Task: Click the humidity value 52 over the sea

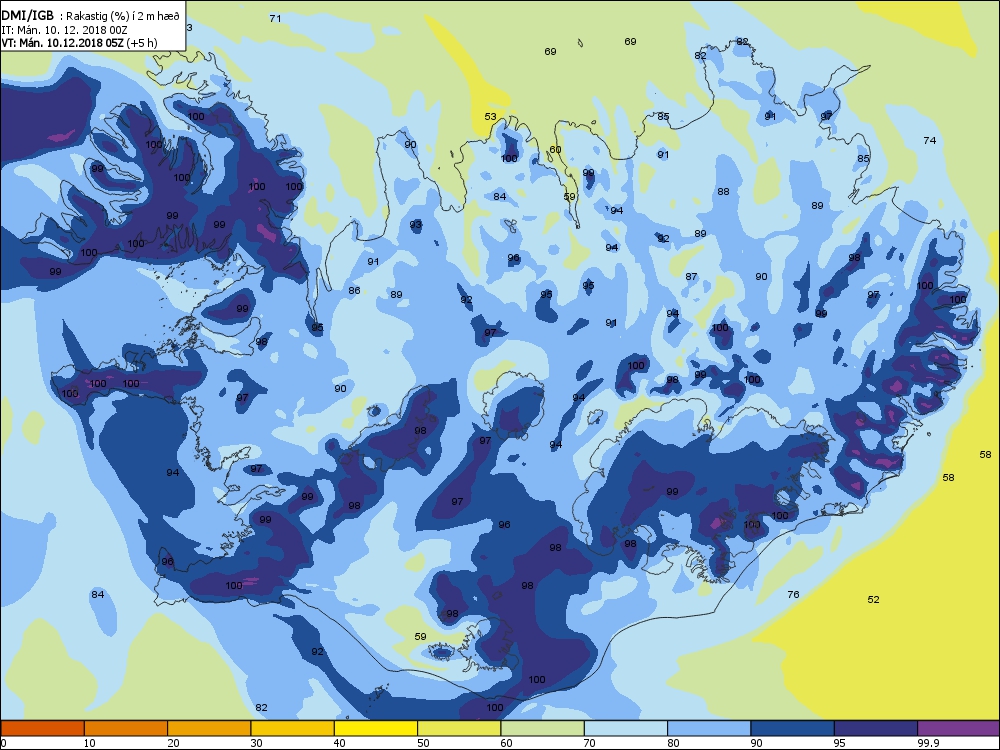Action: [873, 599]
